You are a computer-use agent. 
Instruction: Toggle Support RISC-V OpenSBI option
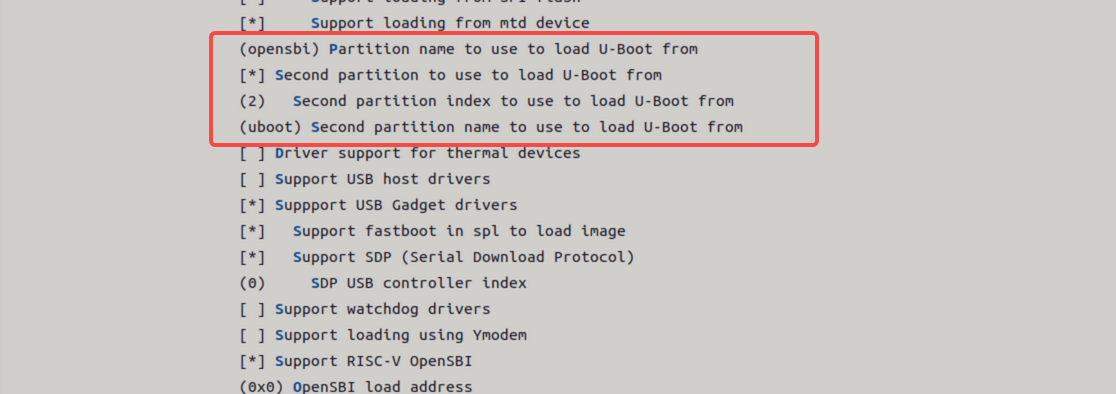click(x=356, y=361)
